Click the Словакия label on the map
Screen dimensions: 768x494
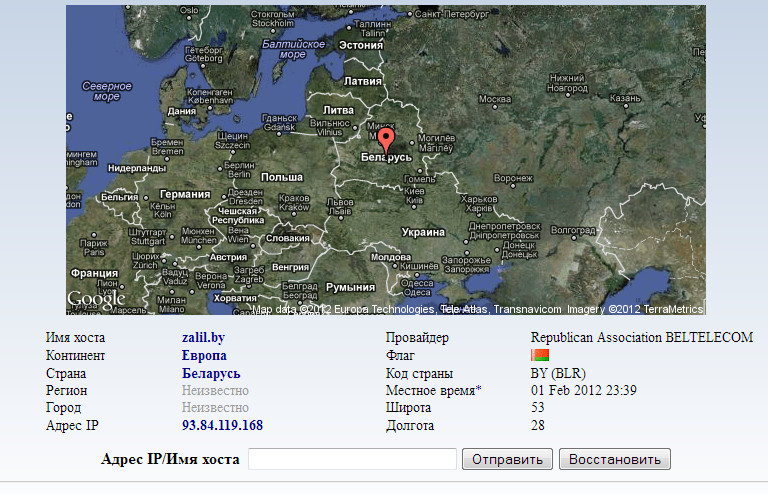pyautogui.click(x=288, y=238)
